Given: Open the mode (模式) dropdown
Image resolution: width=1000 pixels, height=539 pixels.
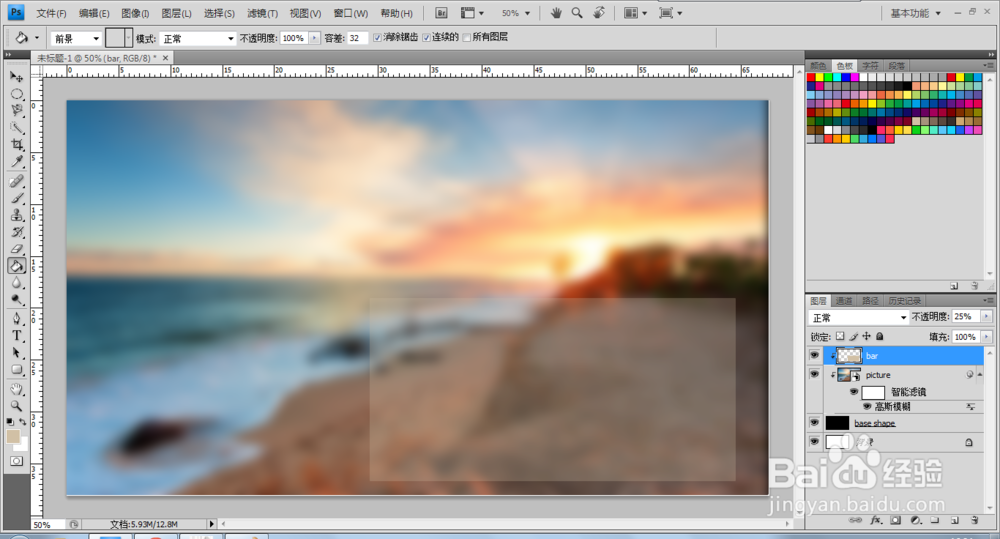Looking at the screenshot, I should coord(198,38).
